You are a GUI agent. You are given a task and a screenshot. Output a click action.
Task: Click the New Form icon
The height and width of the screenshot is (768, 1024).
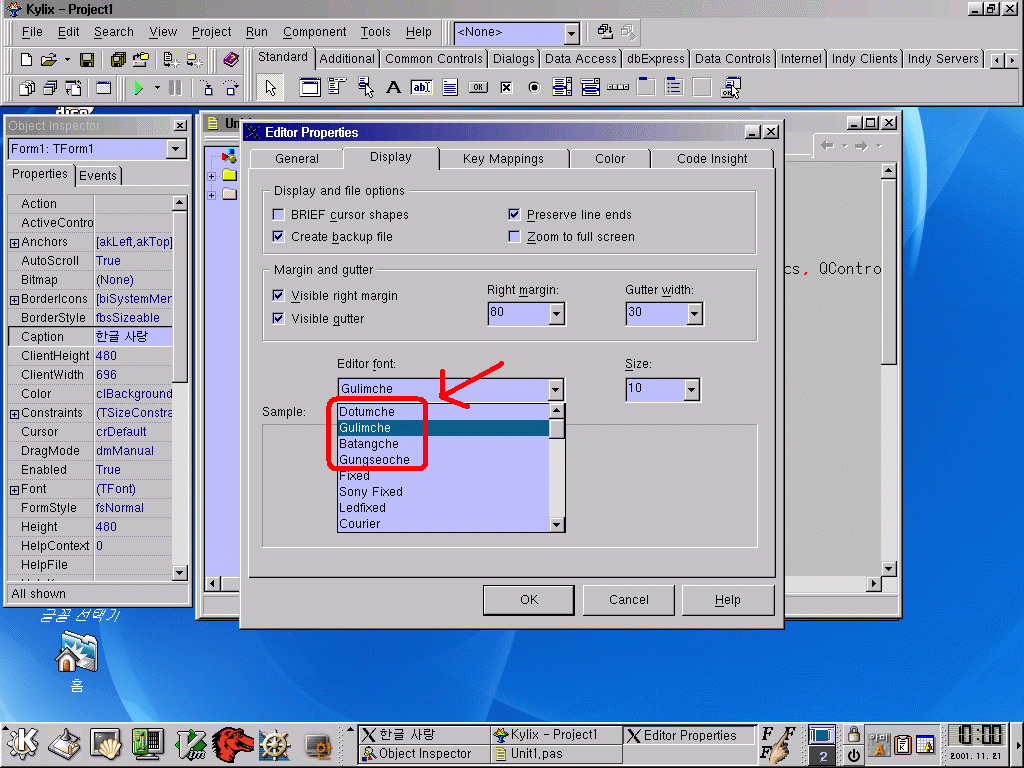103,88
